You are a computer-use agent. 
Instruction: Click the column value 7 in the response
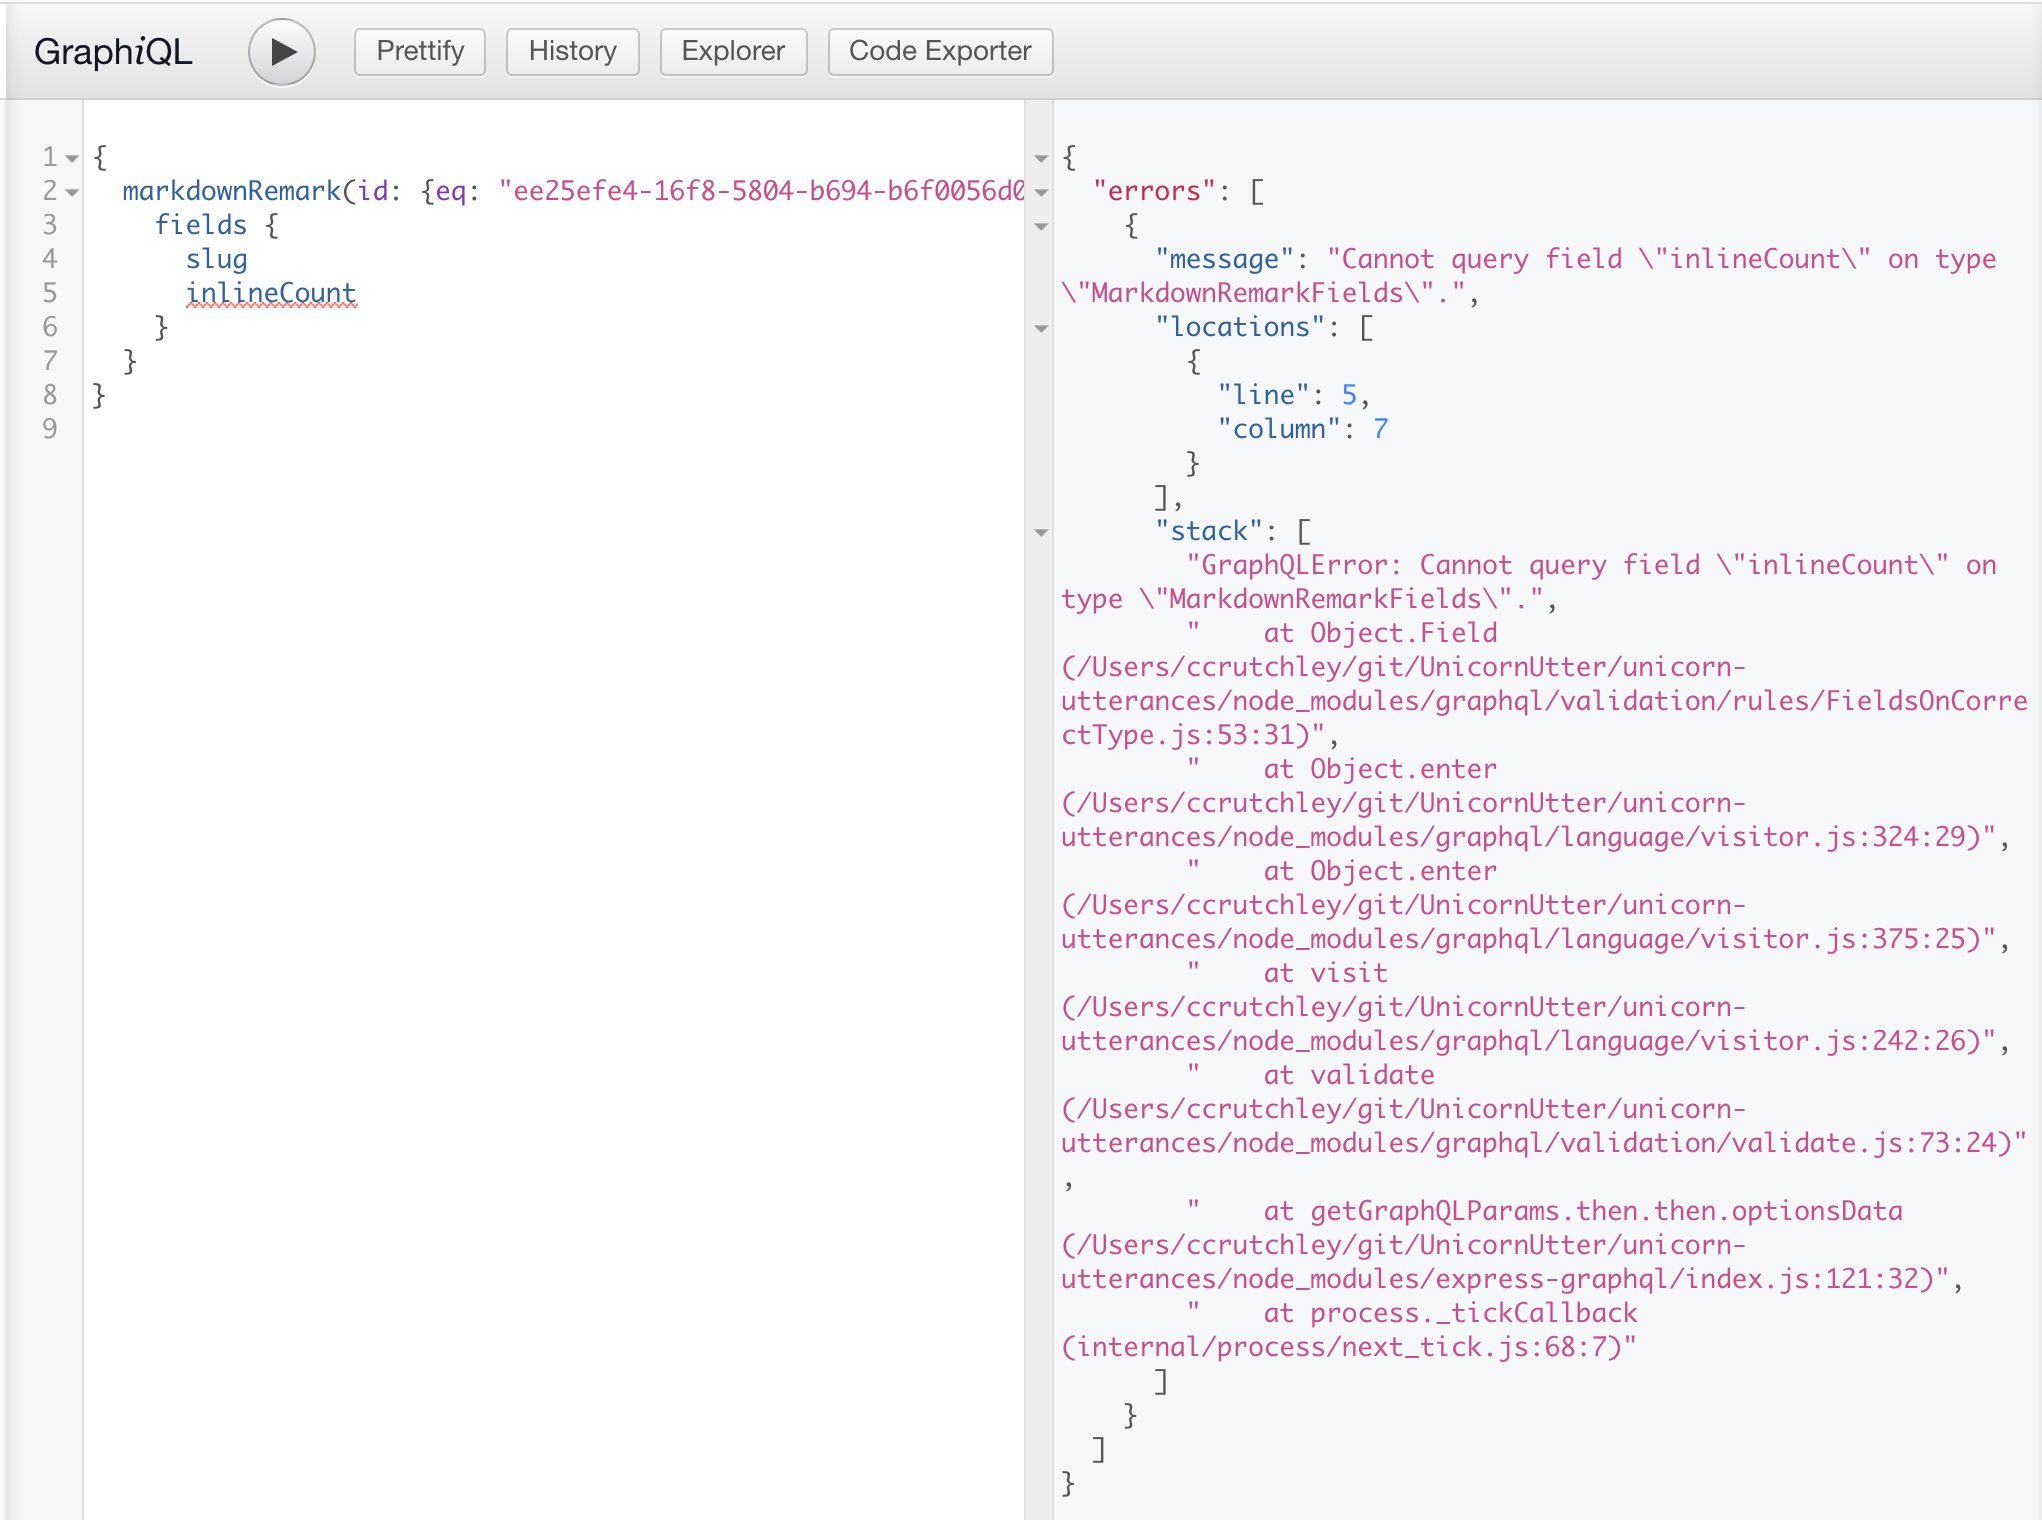coord(1383,428)
